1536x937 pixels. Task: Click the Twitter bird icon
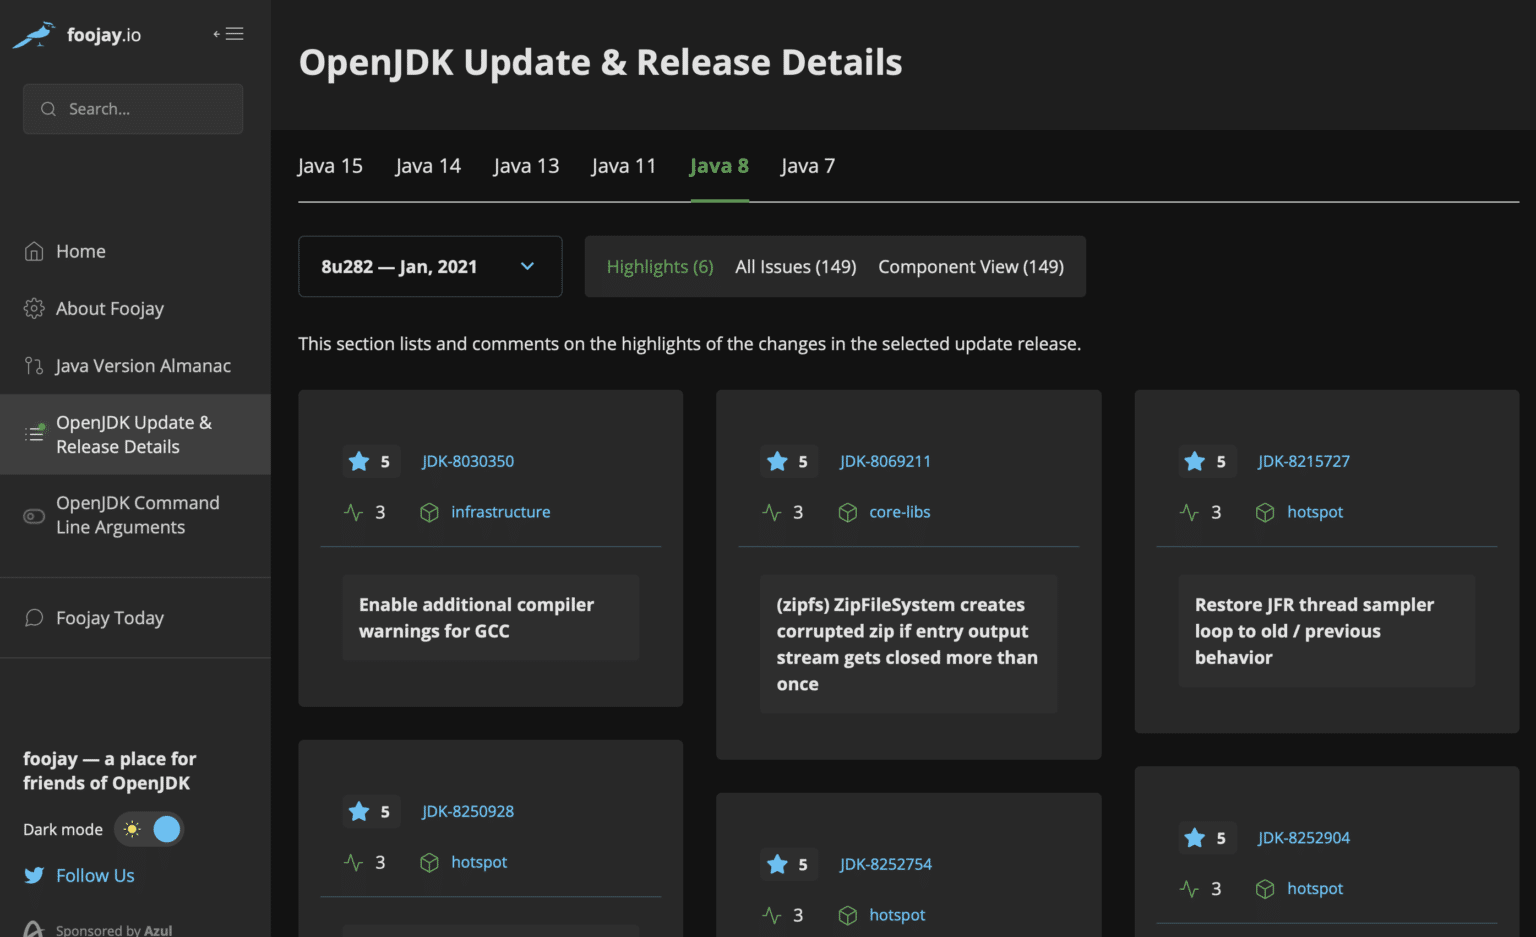33,875
